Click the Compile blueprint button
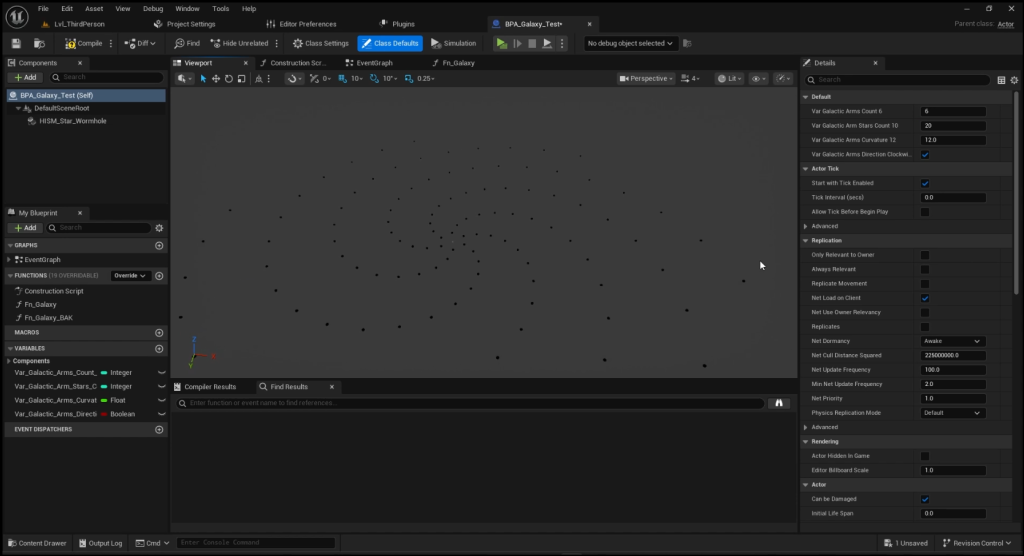Screen dimensions: 1024x556 (83, 43)
